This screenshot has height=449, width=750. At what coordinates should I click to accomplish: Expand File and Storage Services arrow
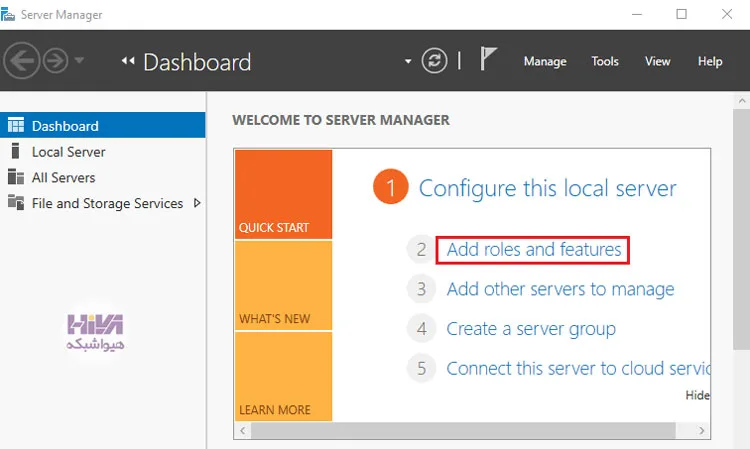click(197, 203)
